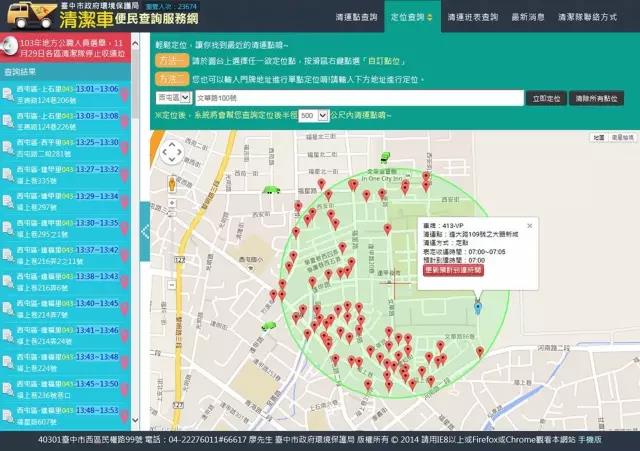Image resolution: width=640 pixels, height=451 pixels.
Task: Click the green truck icon below the pegman area near bottom-left of circle
Action: click(268, 326)
